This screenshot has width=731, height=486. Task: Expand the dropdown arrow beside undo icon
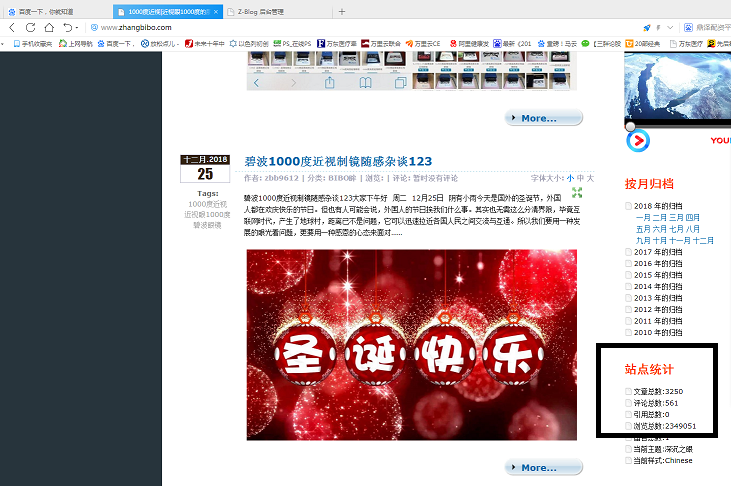[x=77, y=28]
